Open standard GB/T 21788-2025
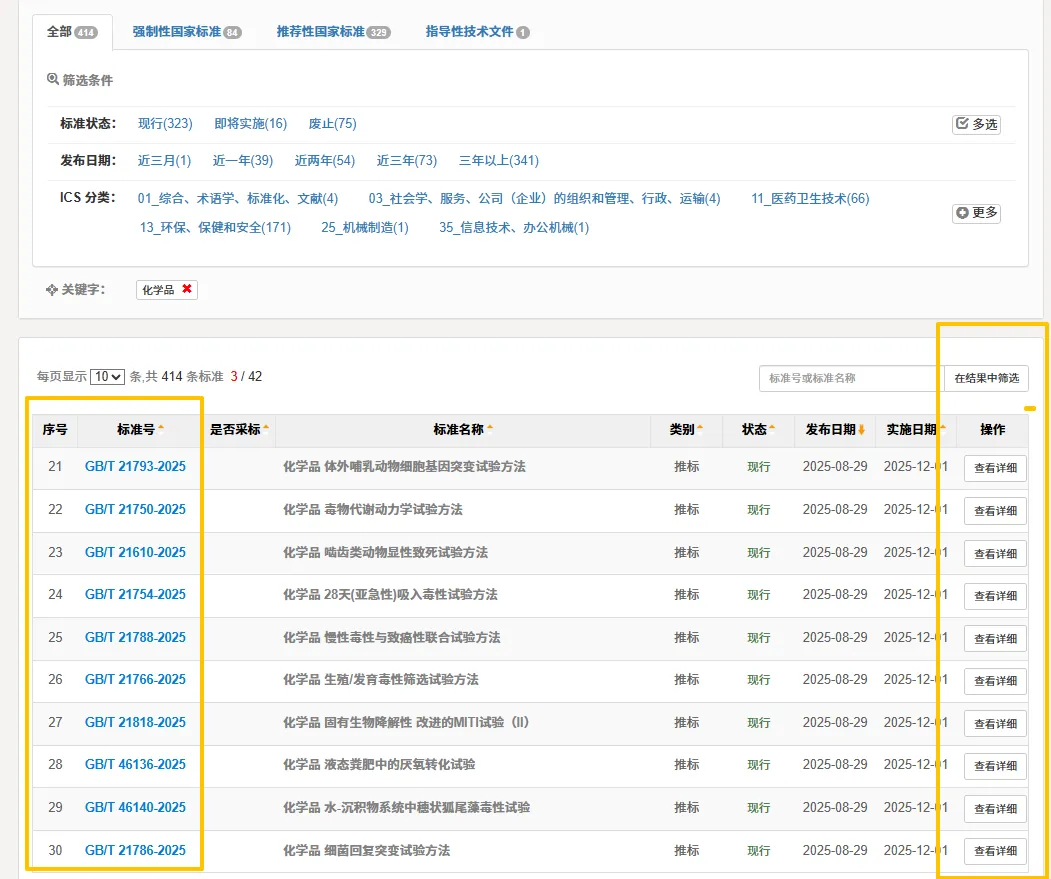Screen dimensions: 1051x879 click(x=135, y=637)
